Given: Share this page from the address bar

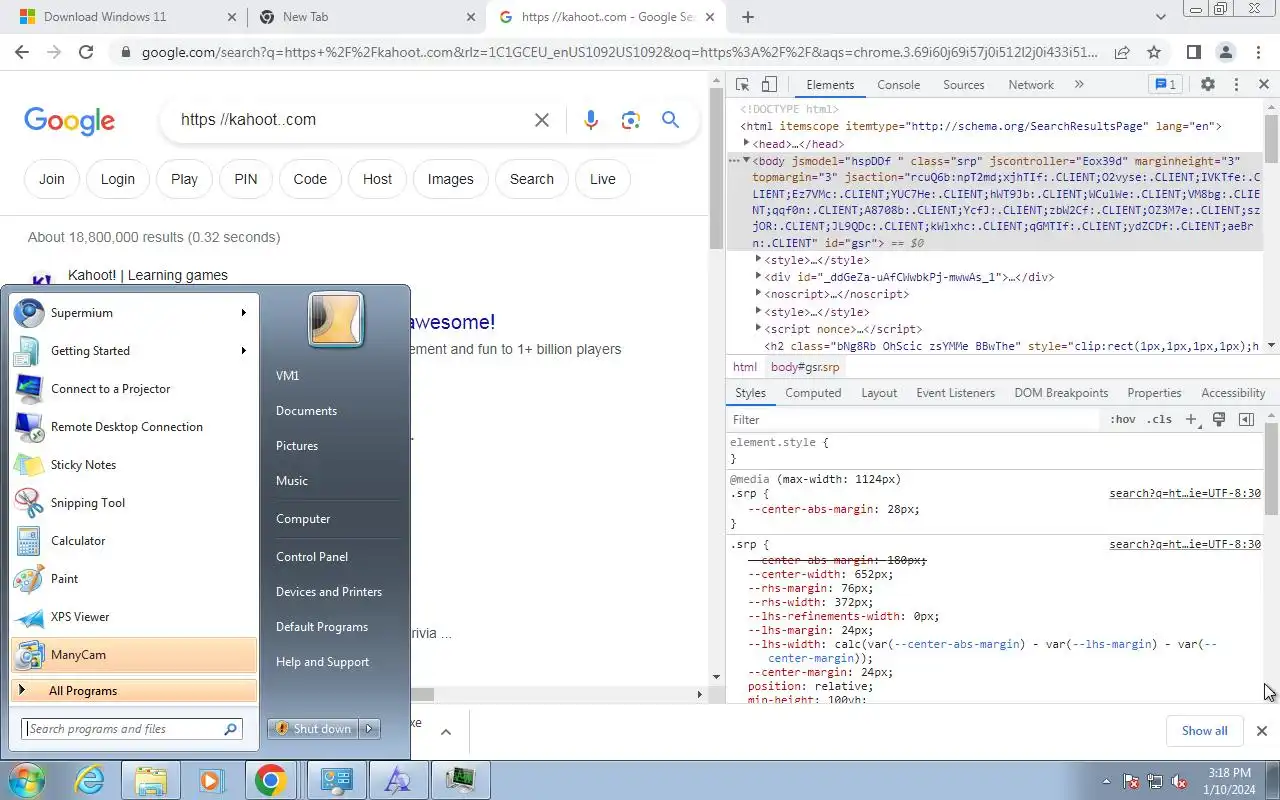Looking at the screenshot, I should point(1122,52).
